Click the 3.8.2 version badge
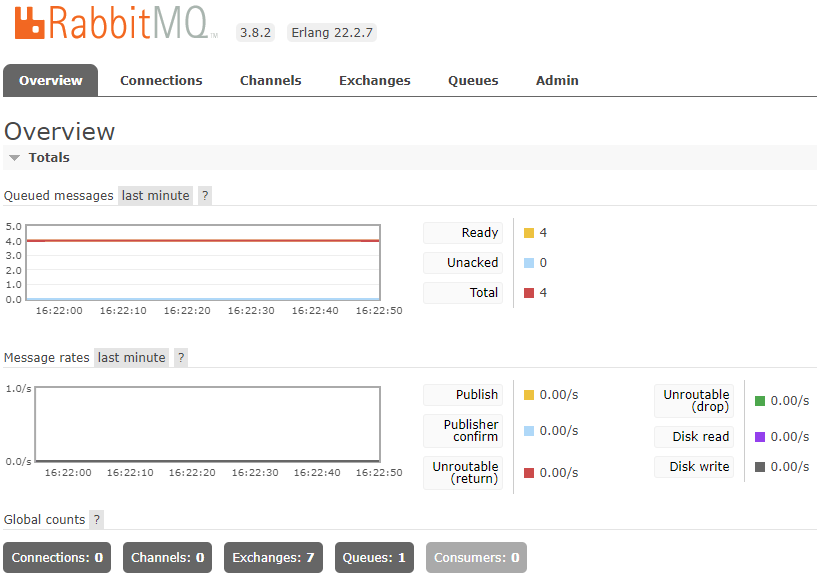The width and height of the screenshot is (817, 579). click(255, 32)
